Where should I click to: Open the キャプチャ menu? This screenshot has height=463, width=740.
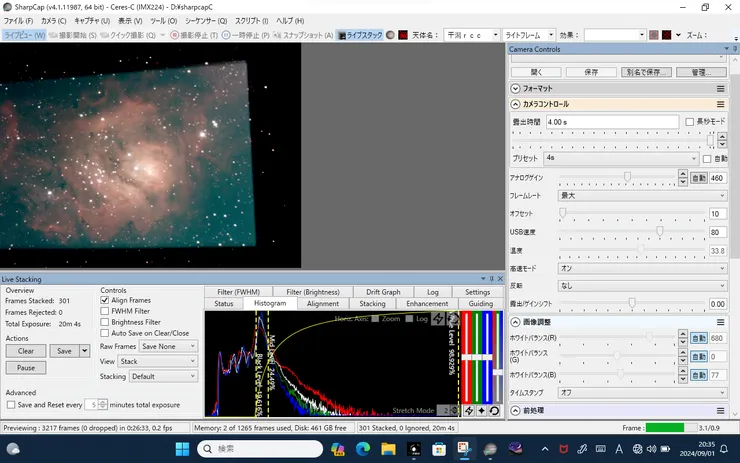point(92,20)
